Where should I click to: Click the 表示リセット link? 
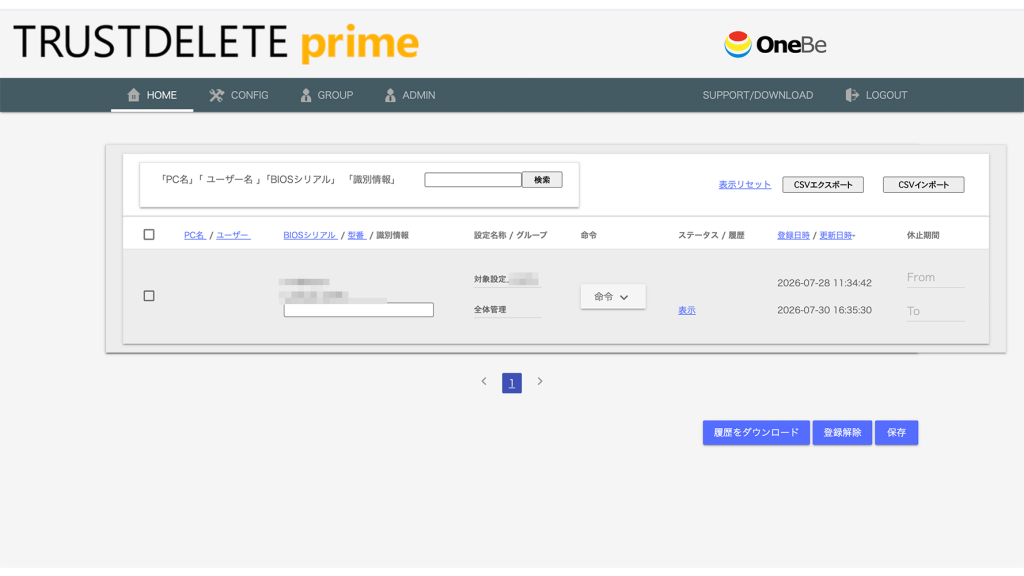(x=744, y=185)
